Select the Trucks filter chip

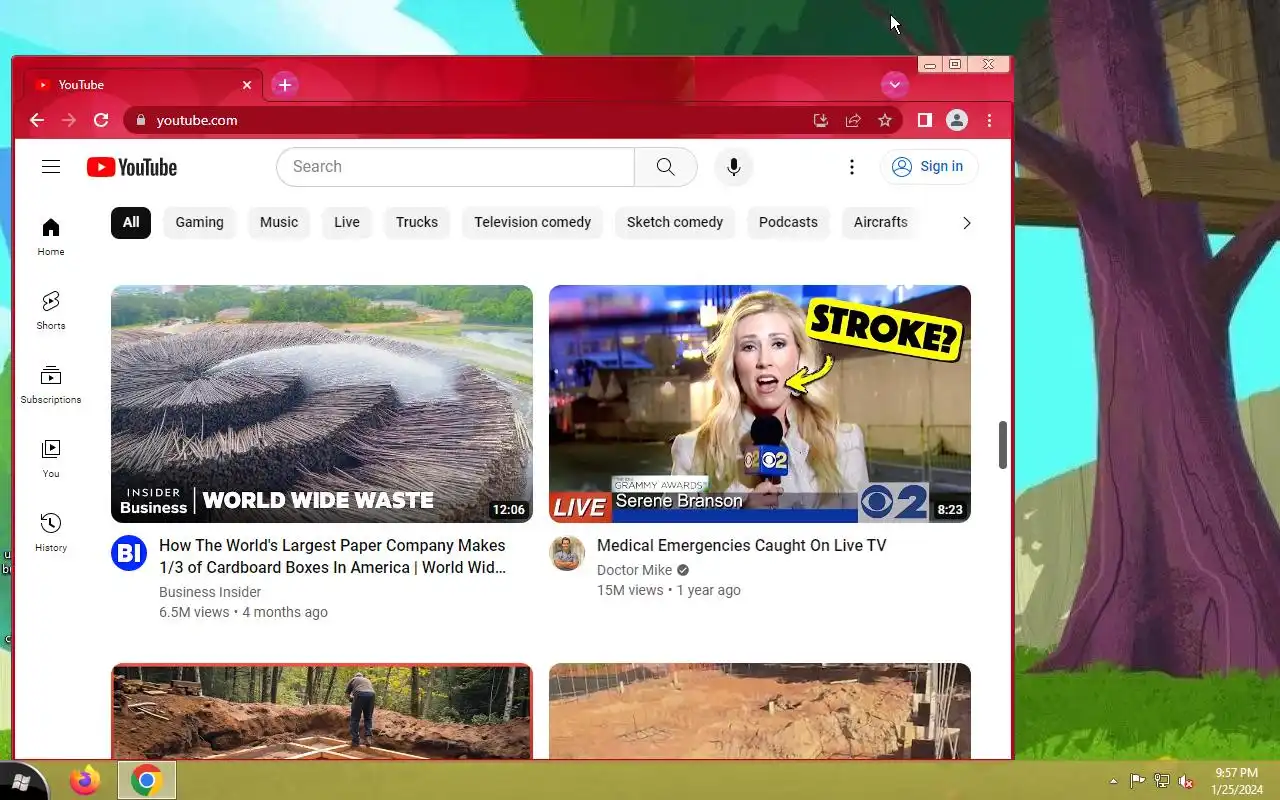pyautogui.click(x=417, y=222)
